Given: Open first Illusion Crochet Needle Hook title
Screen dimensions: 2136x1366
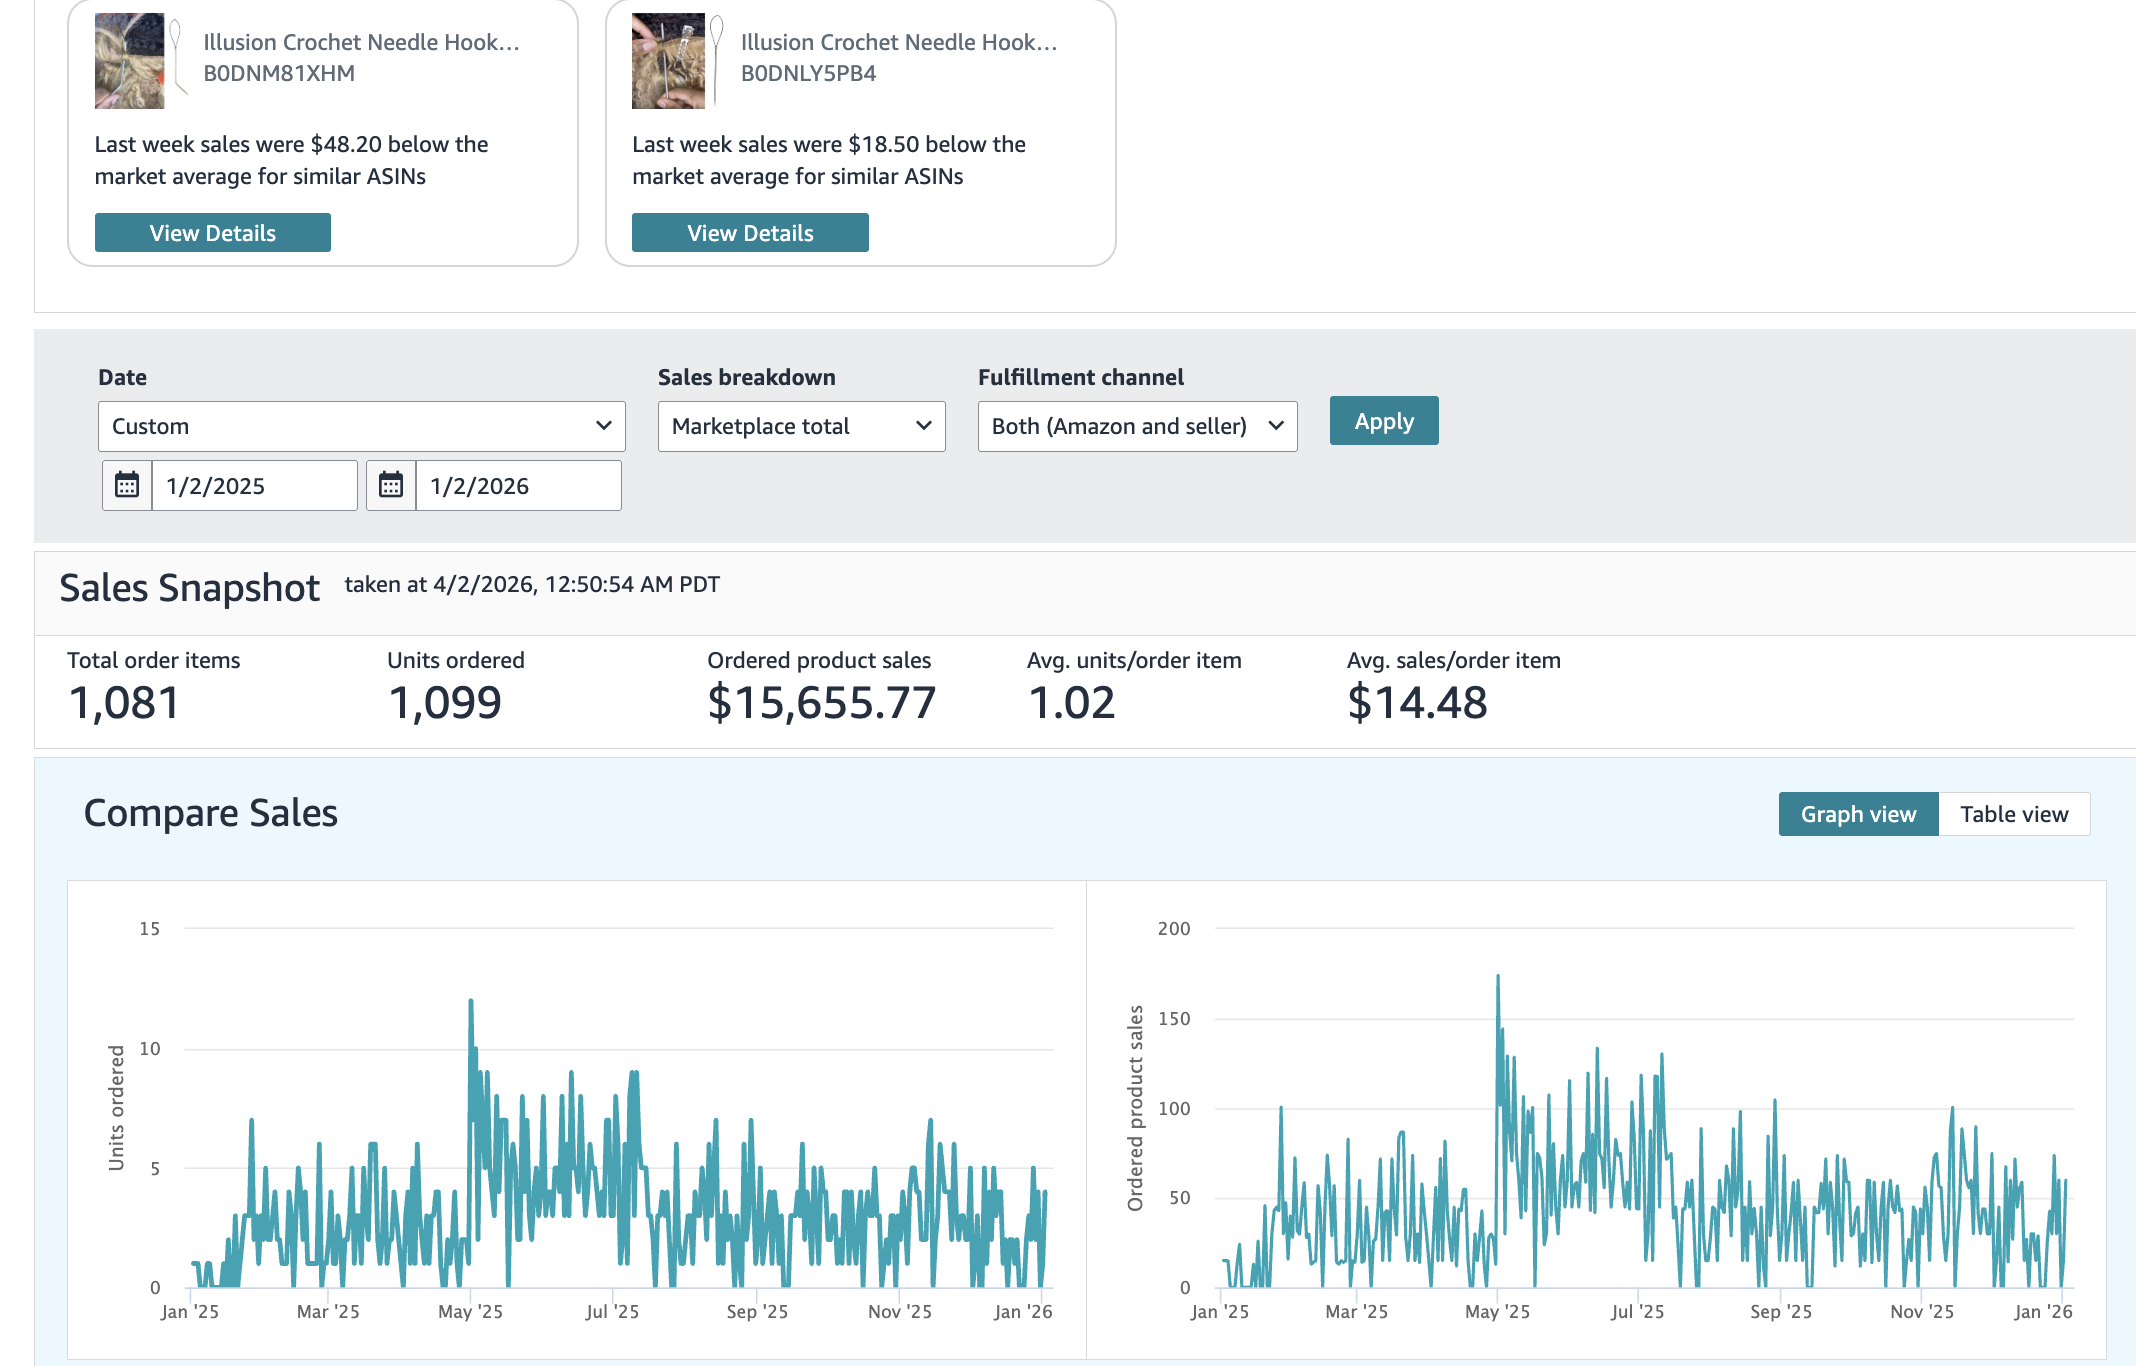Looking at the screenshot, I should click(361, 42).
